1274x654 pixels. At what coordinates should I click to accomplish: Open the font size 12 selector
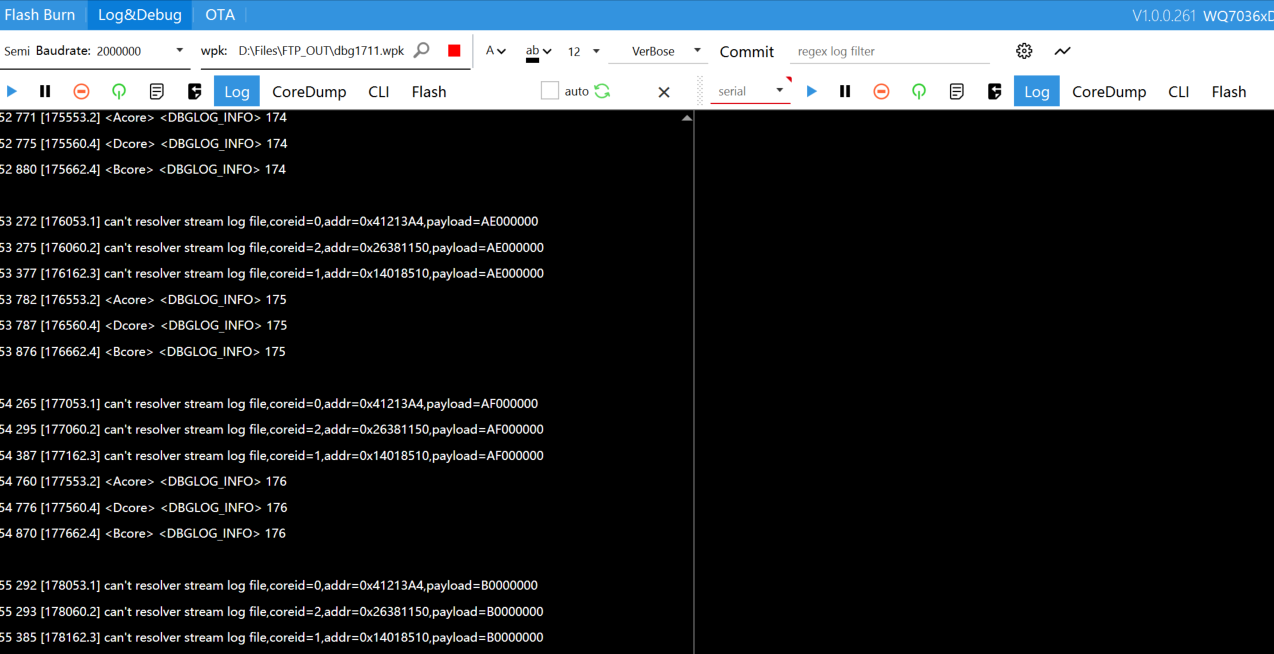click(578, 51)
